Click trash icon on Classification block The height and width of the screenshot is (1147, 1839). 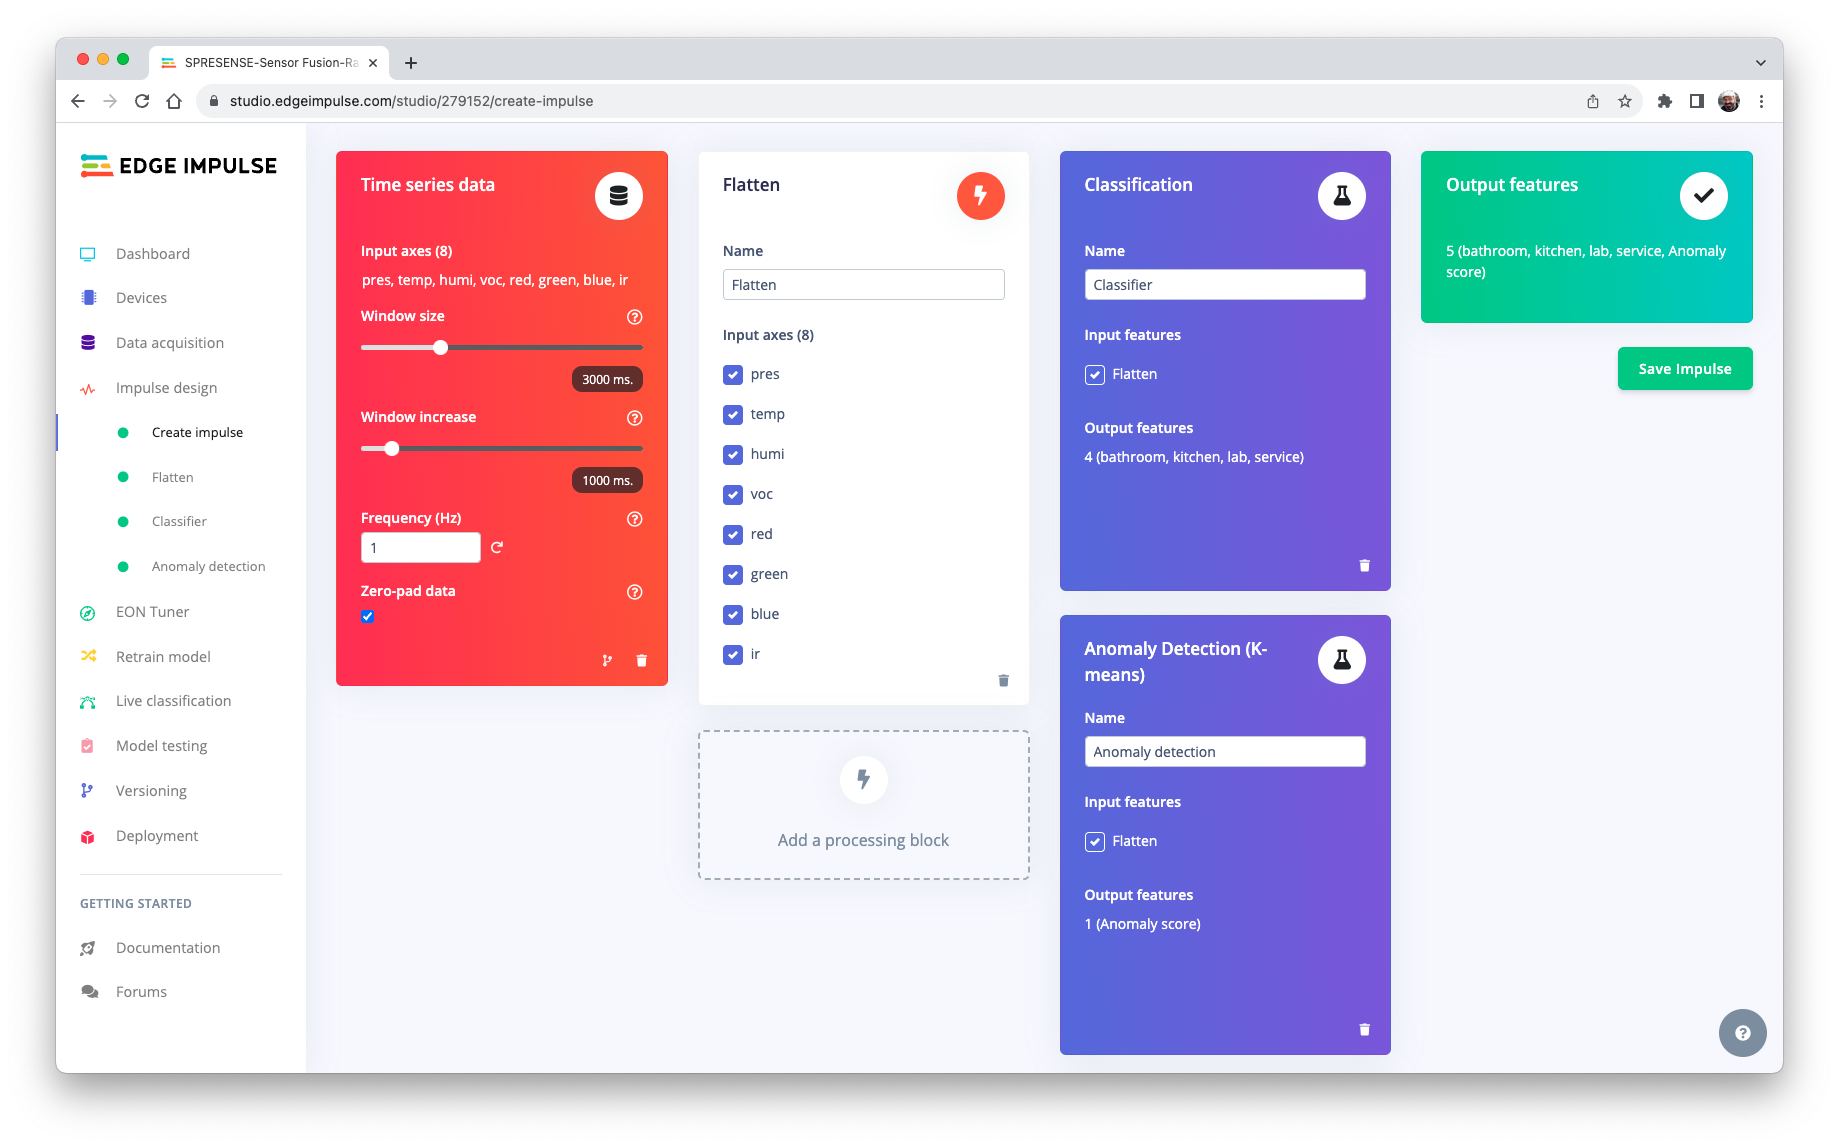[1364, 566]
